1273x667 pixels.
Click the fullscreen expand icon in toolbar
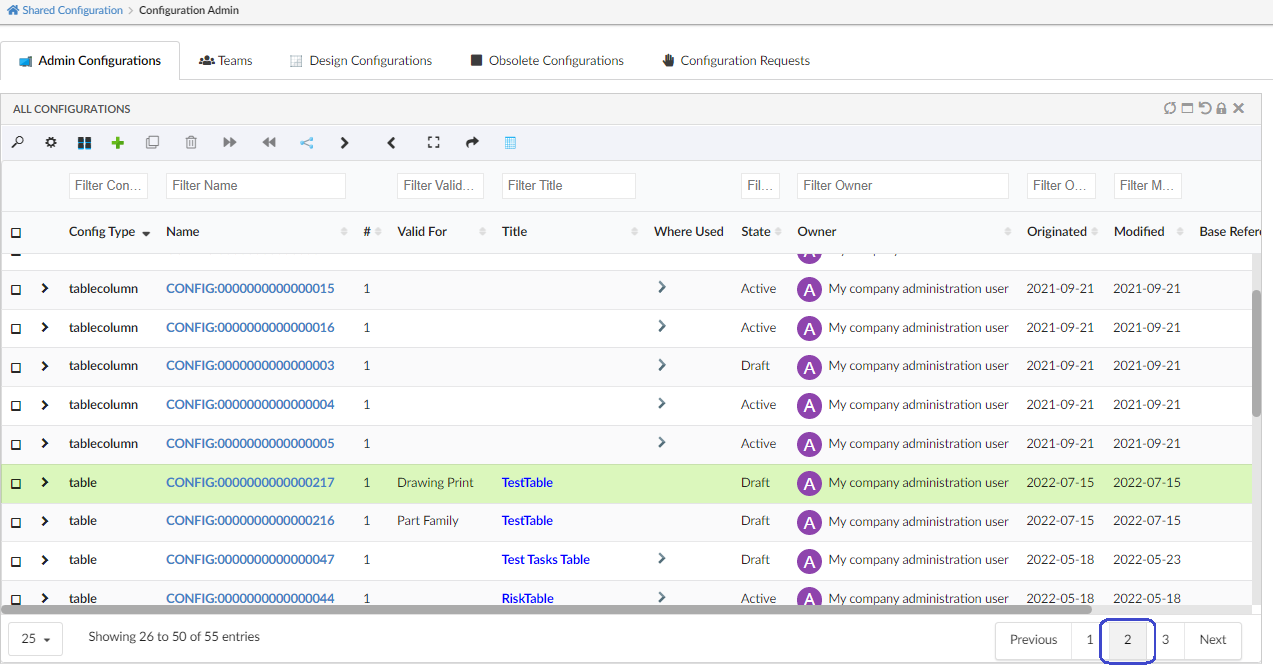[433, 143]
